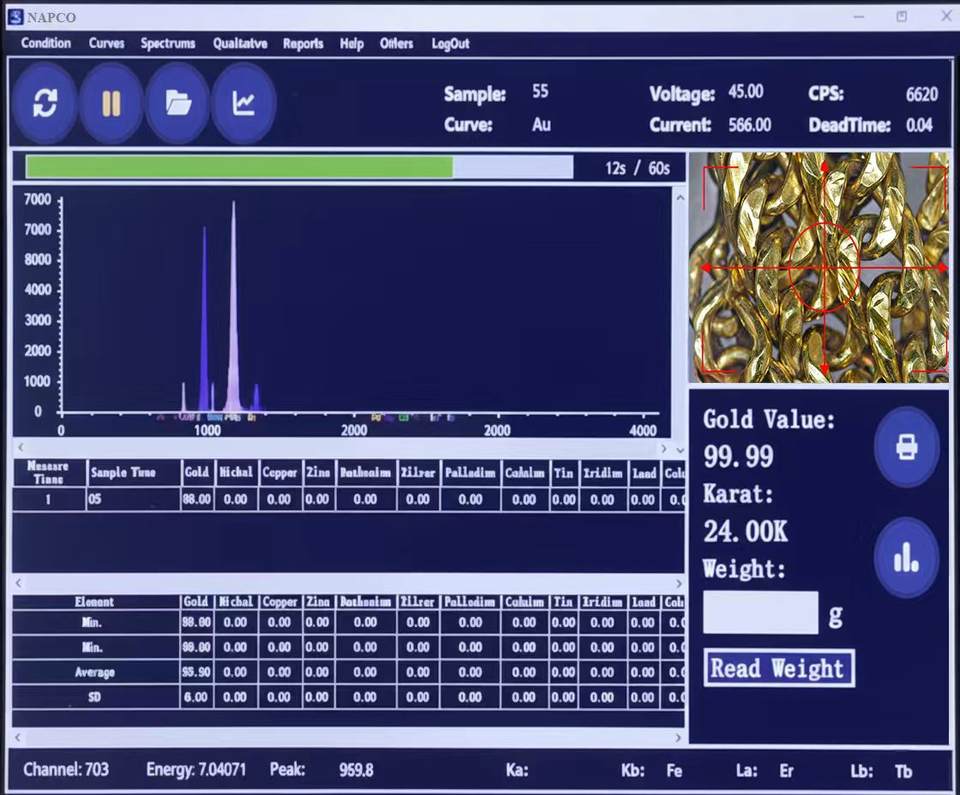
Task: Open the Help menu
Action: [x=351, y=44]
